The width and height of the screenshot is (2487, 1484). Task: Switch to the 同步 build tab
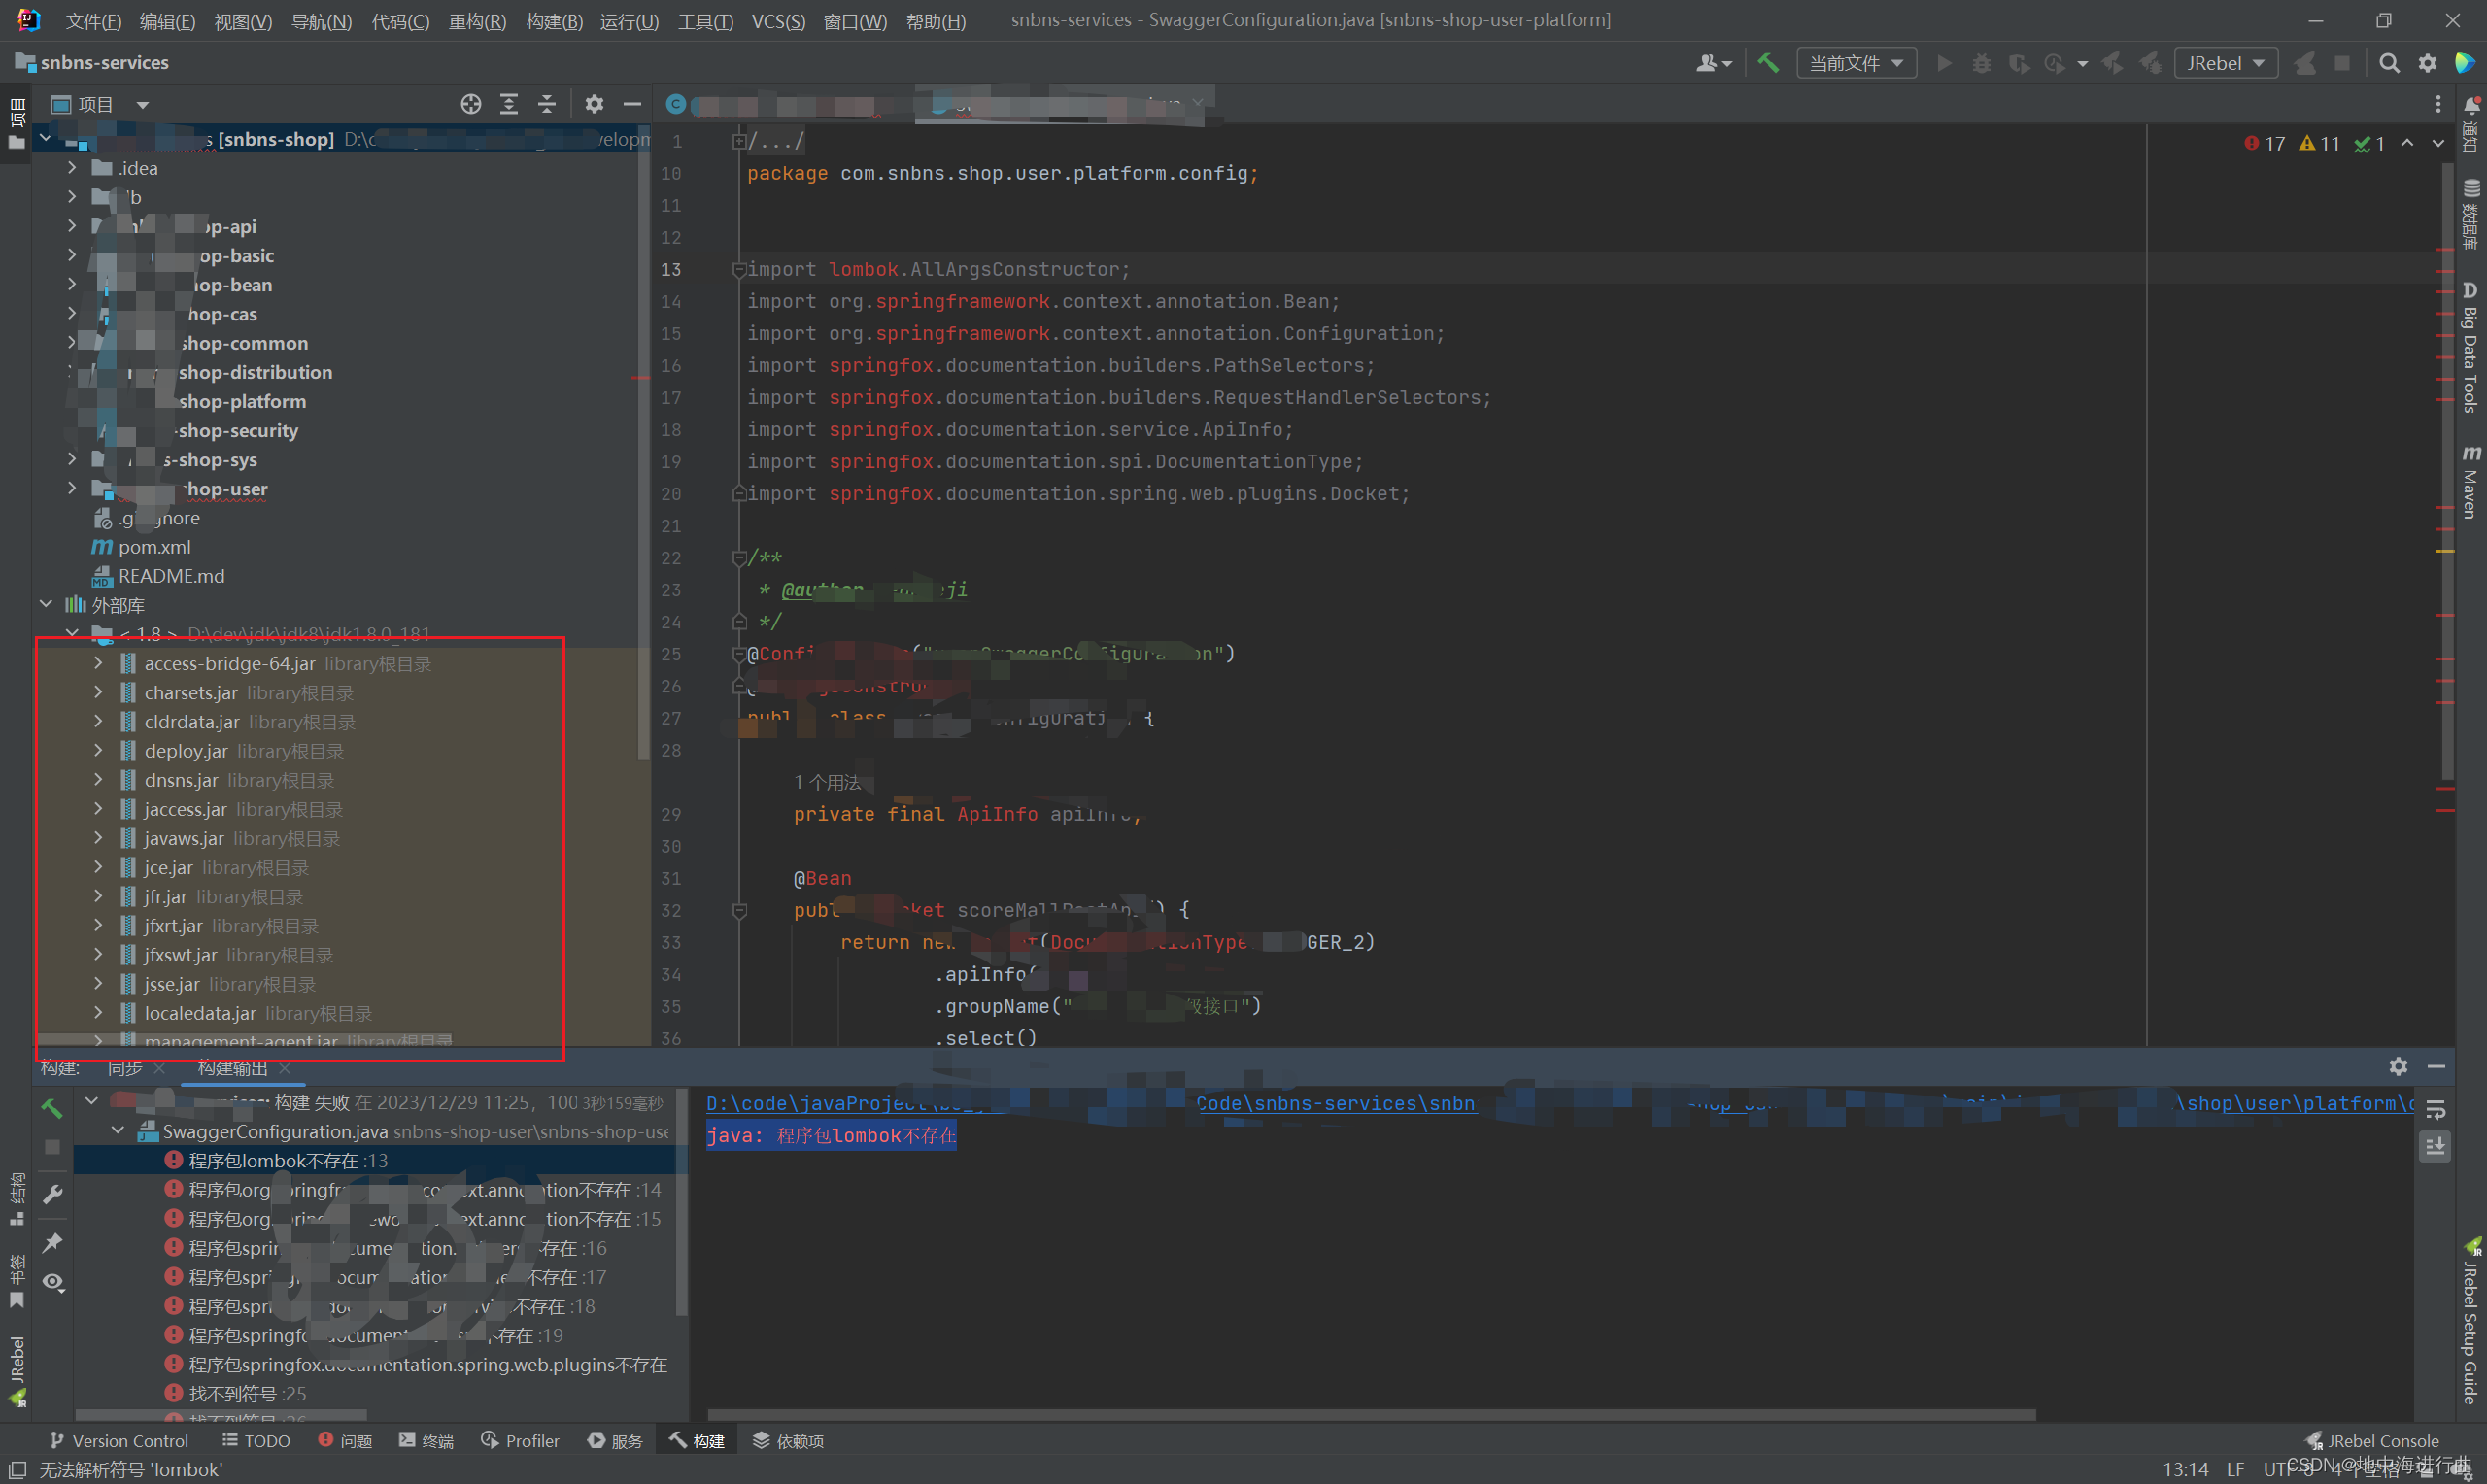pos(125,1068)
